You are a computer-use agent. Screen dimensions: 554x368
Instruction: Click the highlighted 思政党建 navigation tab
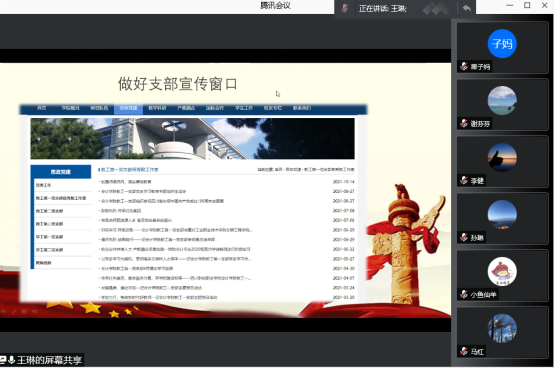click(128, 108)
